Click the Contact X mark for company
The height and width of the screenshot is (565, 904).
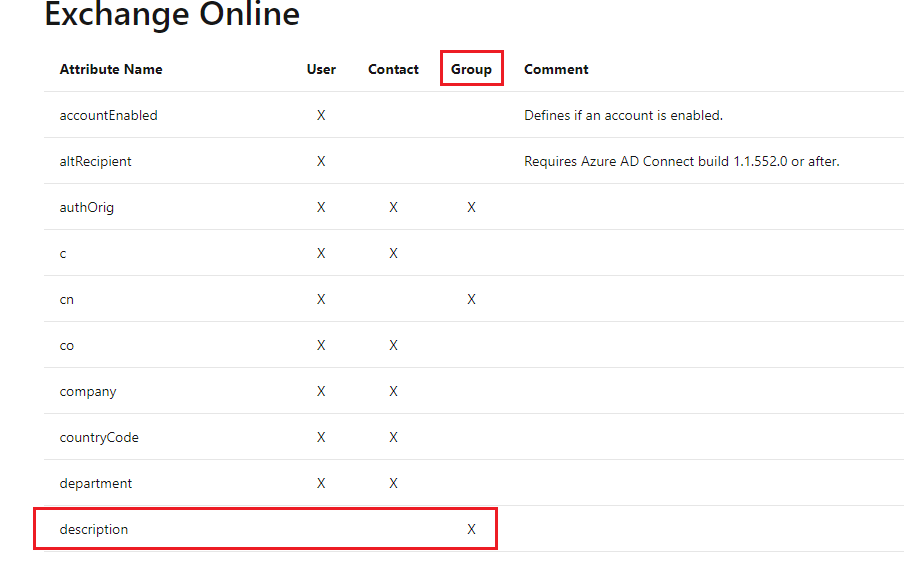tap(393, 391)
